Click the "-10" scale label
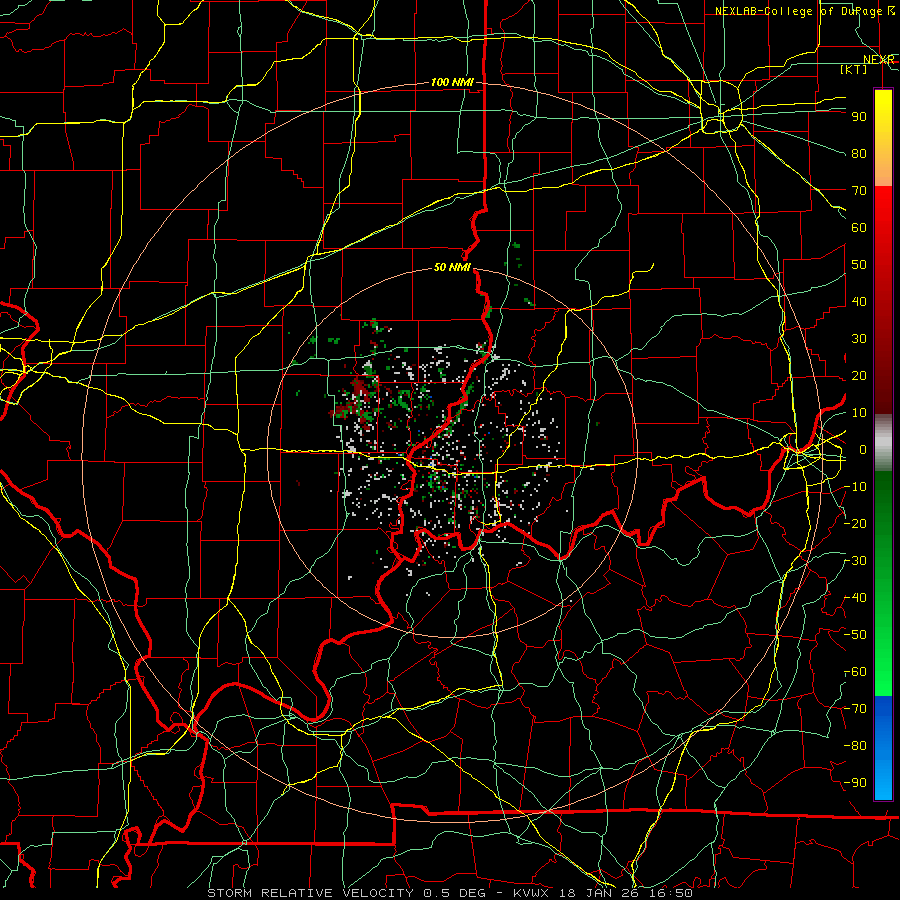Viewport: 900px width, 900px height. (855, 487)
